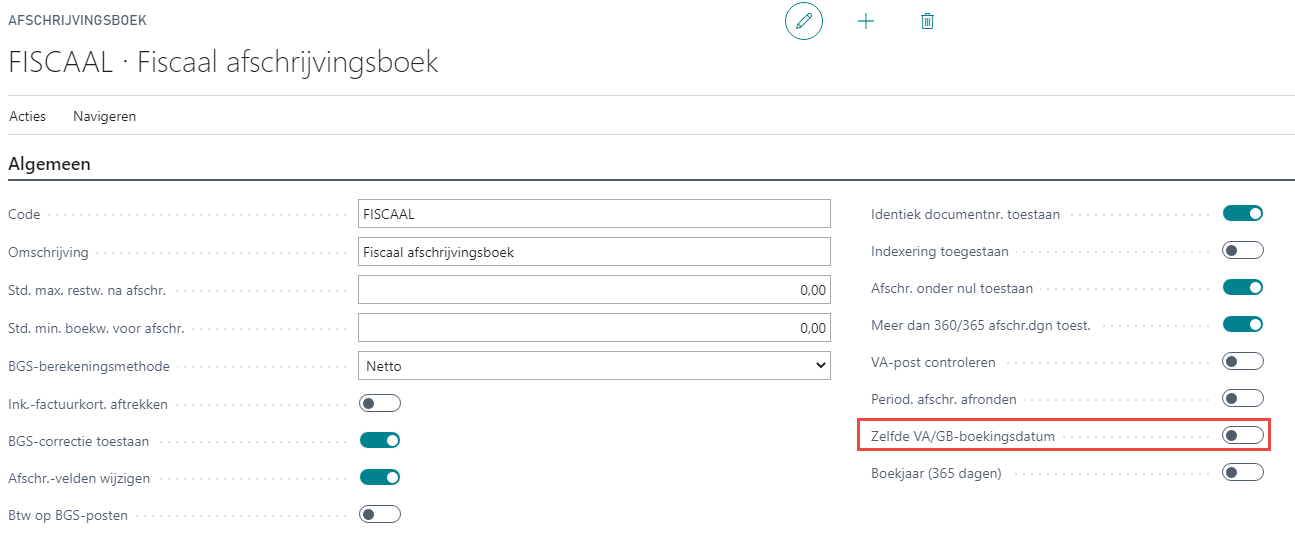Open the Navigeren menu
The width and height of the screenshot is (1295, 538).
[104, 116]
